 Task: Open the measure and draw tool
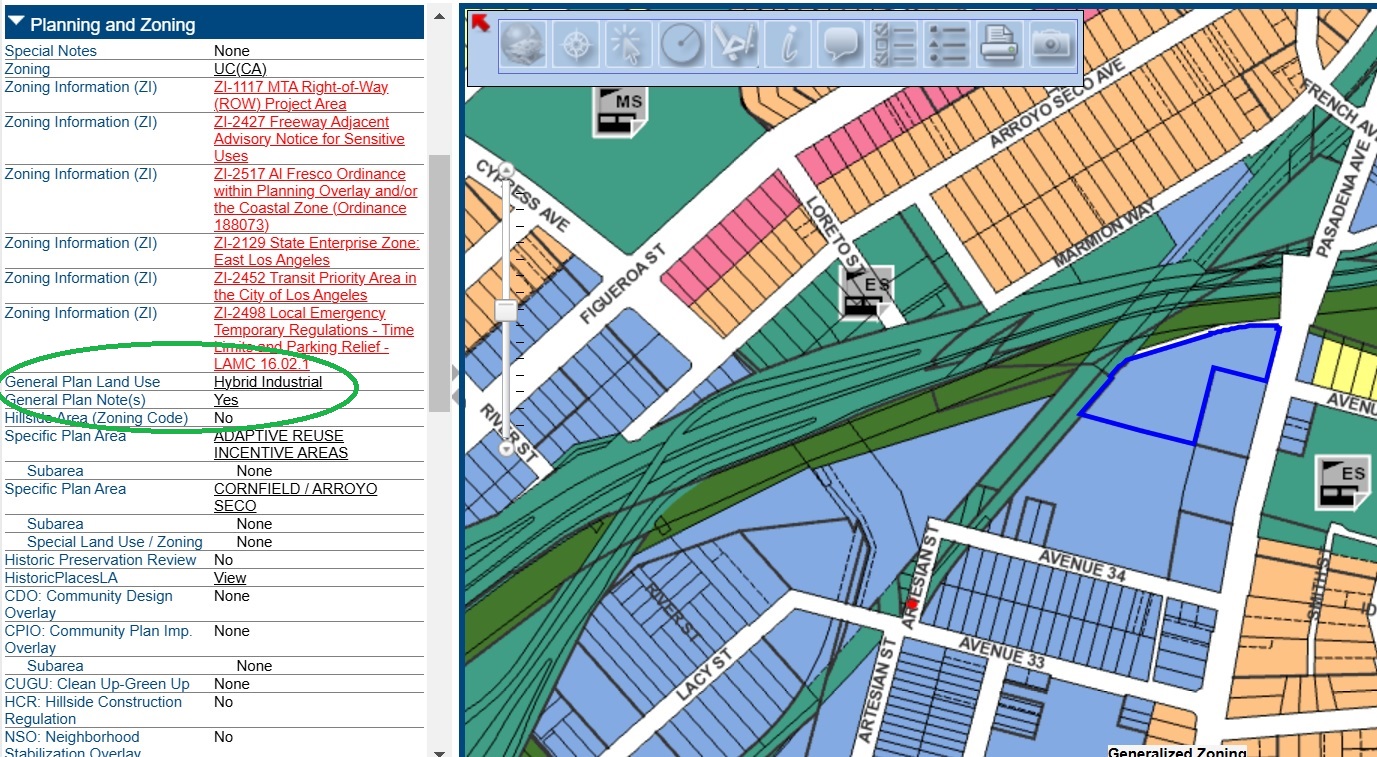(735, 45)
